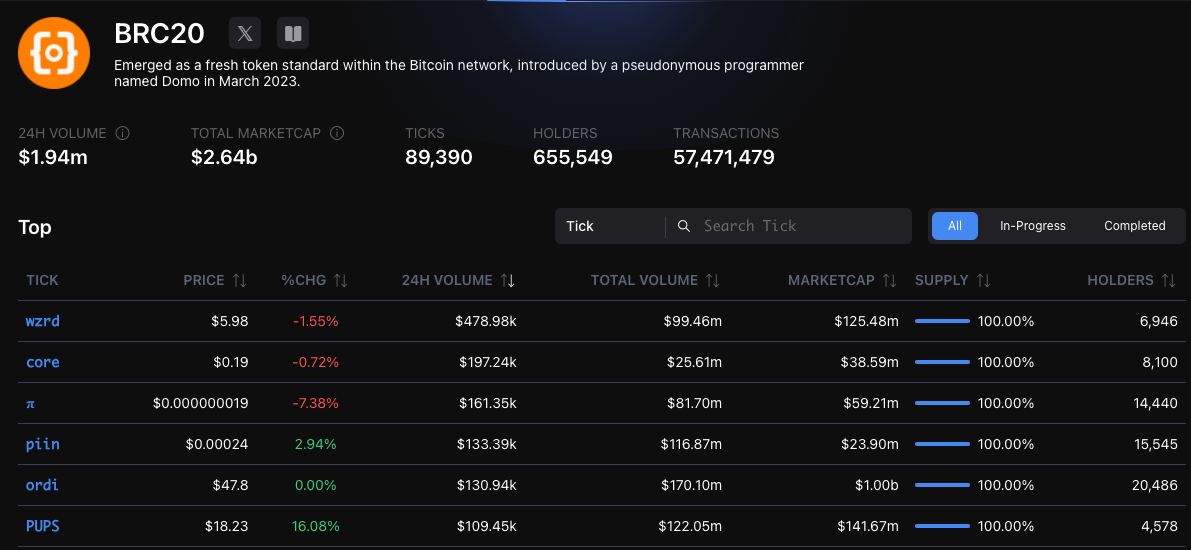
Task: Open the BRC20 X (Twitter) profile icon
Action: click(x=245, y=34)
